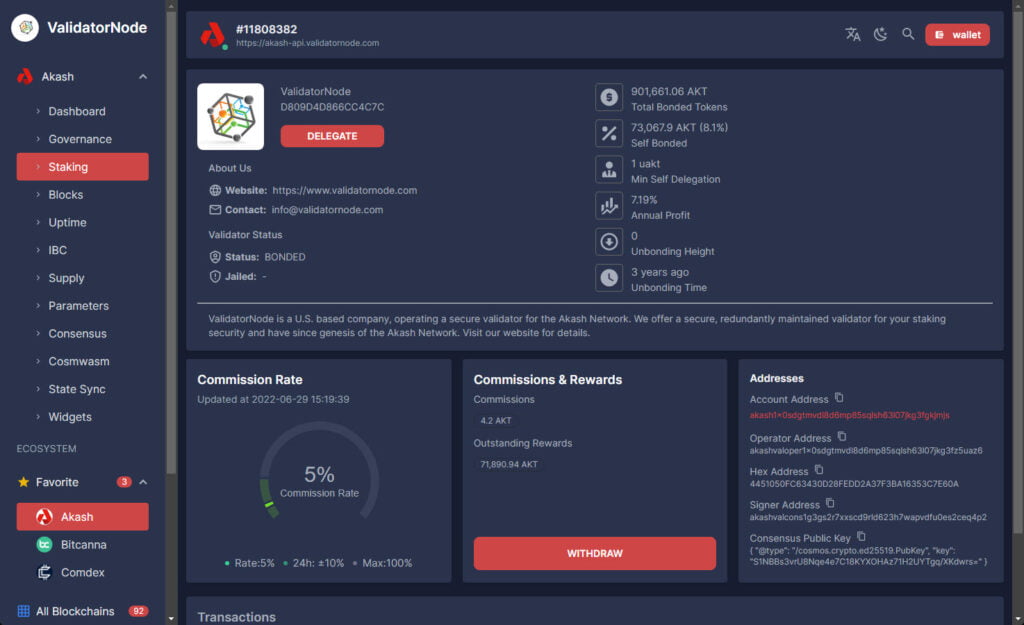Select Akash in the favorites list
Viewport: 1024px width, 625px height.
tap(82, 517)
